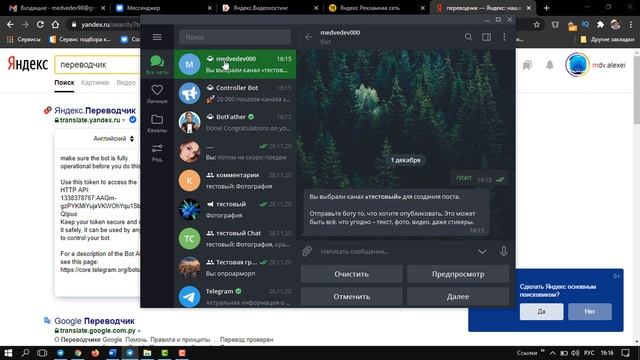This screenshot has width=640, height=360.
Task: Open the Controller Bot chat
Action: click(235, 93)
